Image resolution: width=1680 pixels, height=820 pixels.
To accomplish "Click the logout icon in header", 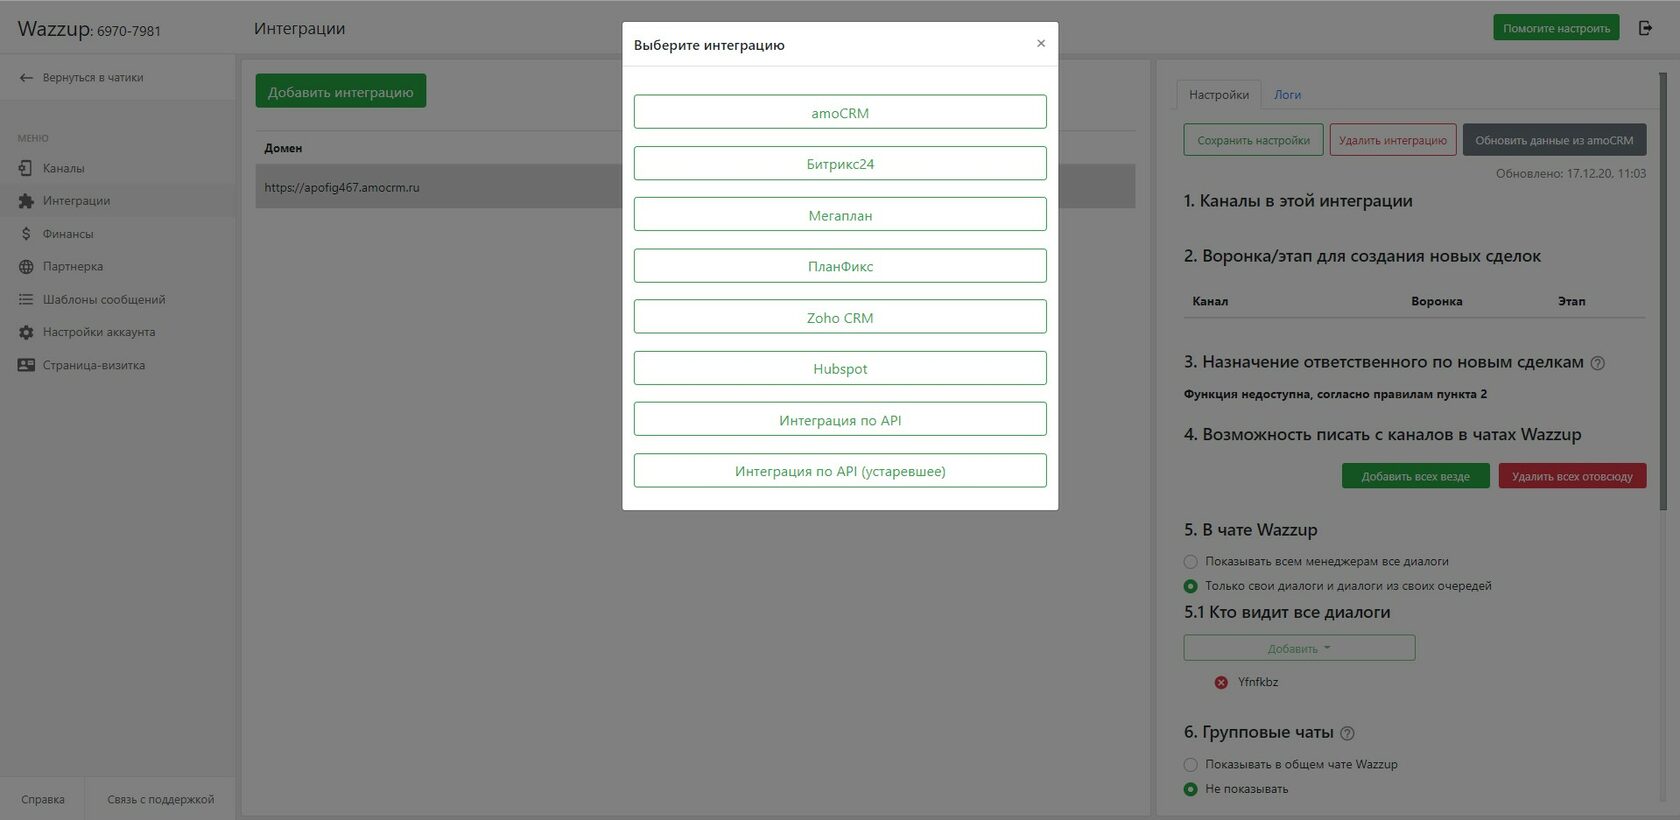I will click(x=1645, y=28).
